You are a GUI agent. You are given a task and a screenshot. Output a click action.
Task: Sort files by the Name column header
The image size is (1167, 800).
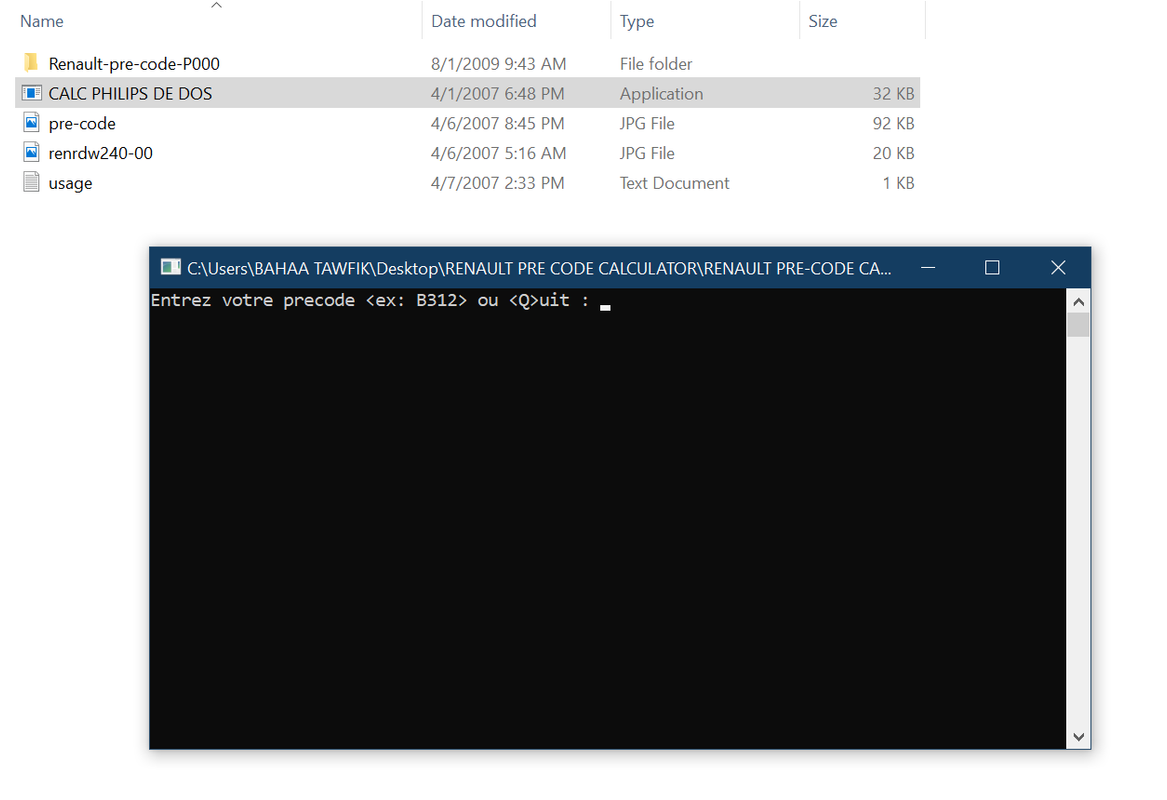[42, 21]
